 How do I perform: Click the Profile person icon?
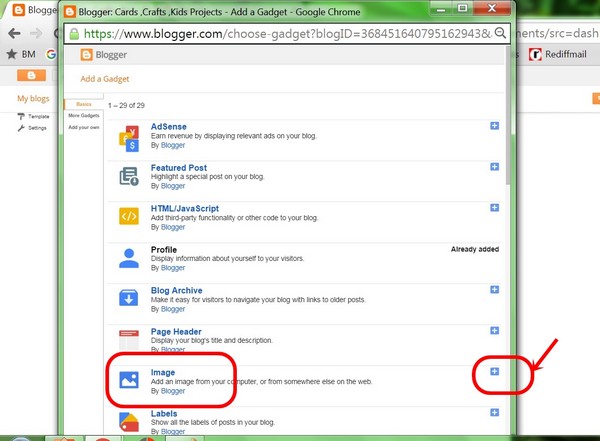129,258
